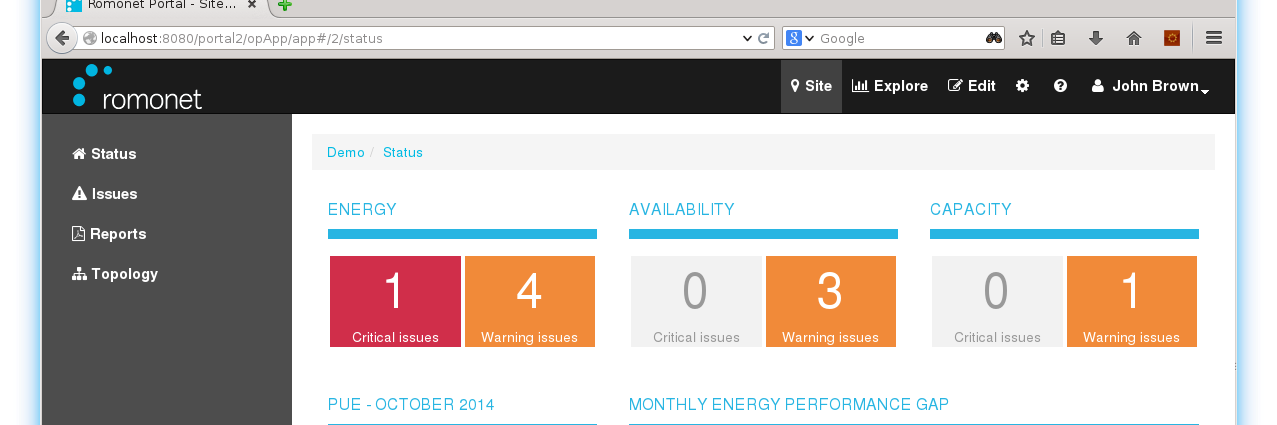Click the browser back arrow button
Screen dimensions: 1277x425
coord(62,38)
